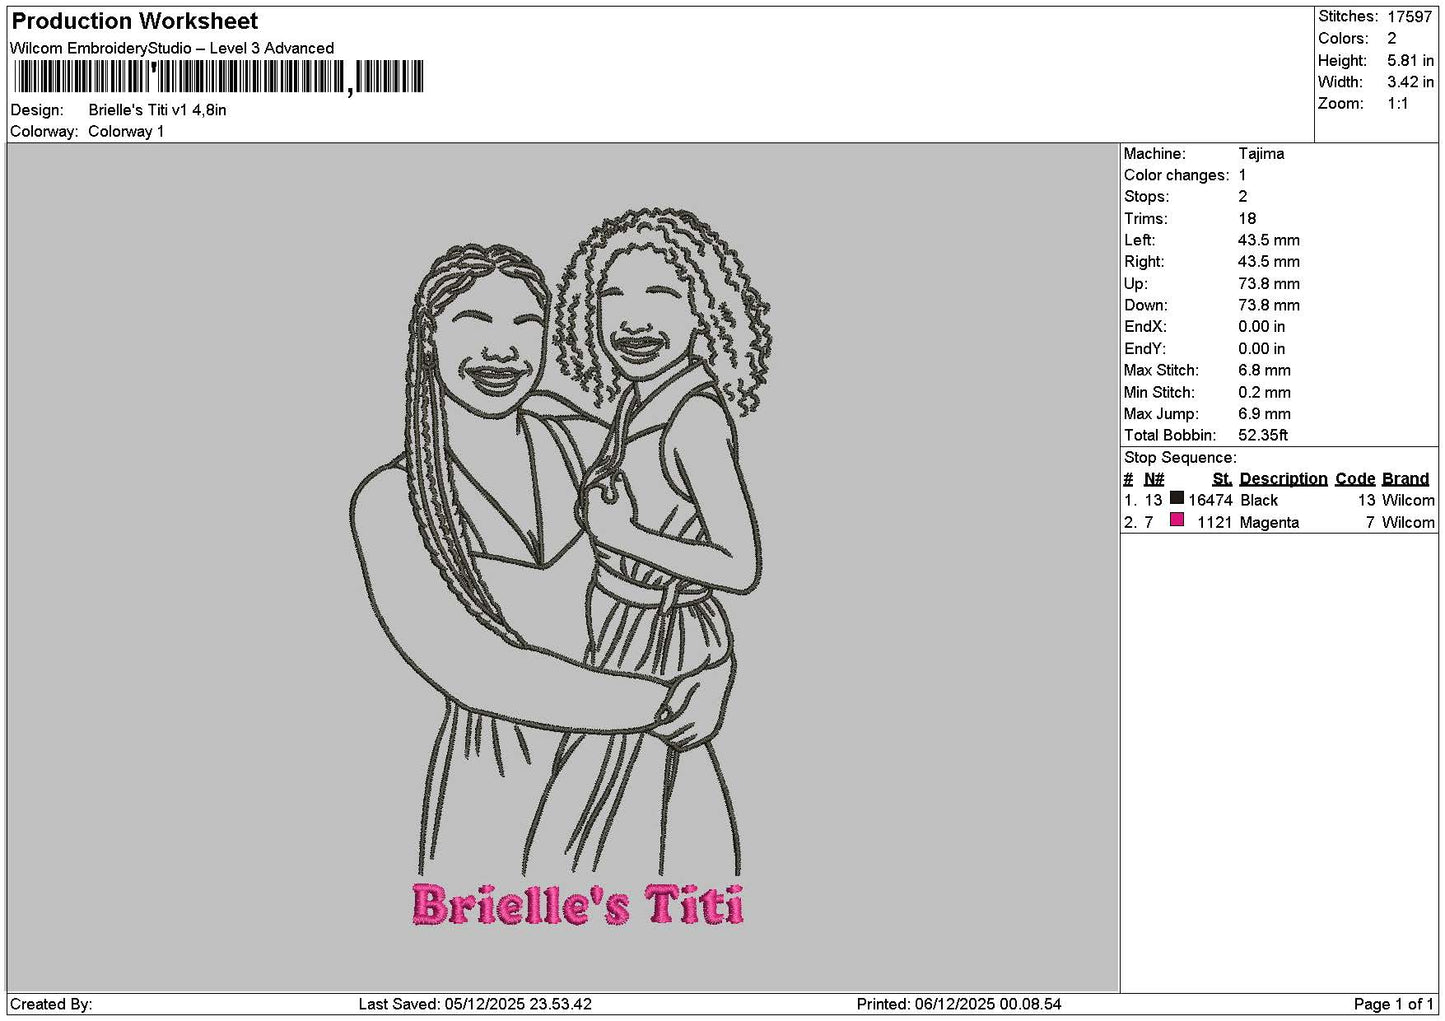The image size is (1445, 1021).
Task: Click 'Wilcom EmbroideryStudio – Level 3 Advanced' text
Action: coord(172,48)
